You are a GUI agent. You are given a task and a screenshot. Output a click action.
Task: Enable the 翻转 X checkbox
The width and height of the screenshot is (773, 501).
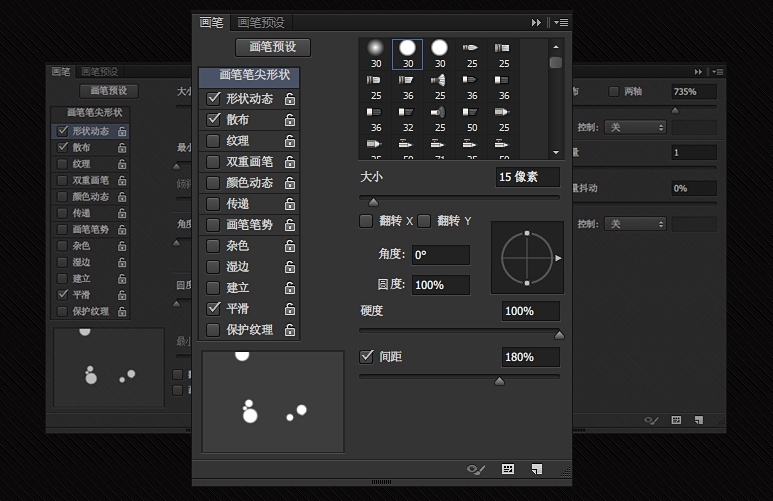pyautogui.click(x=366, y=220)
